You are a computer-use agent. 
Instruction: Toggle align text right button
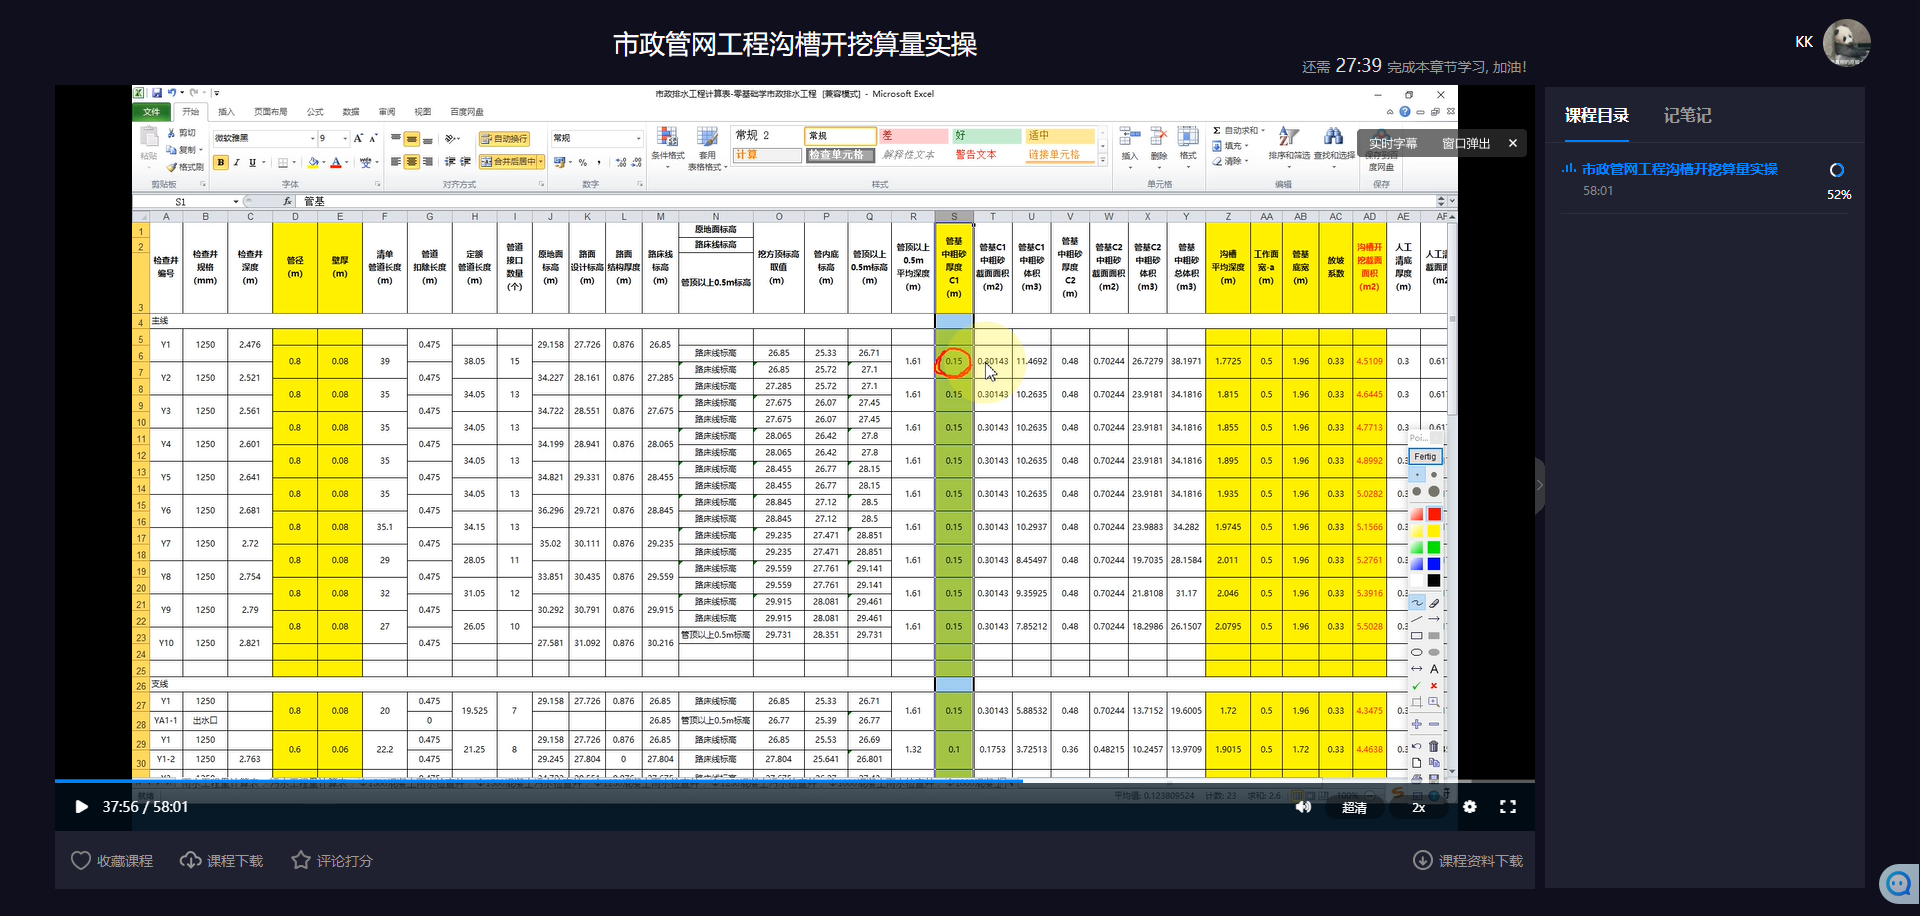(x=427, y=162)
